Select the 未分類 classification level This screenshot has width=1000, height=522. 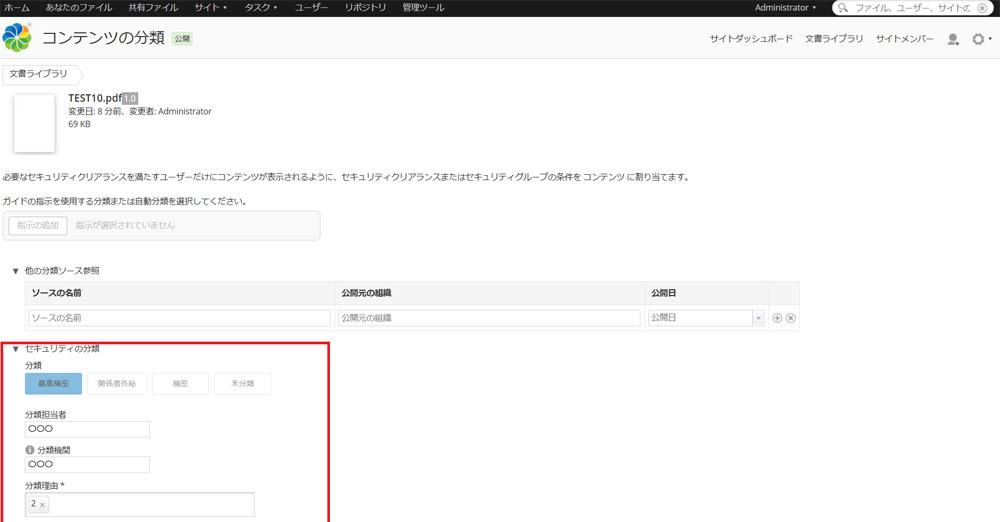pyautogui.click(x=242, y=384)
